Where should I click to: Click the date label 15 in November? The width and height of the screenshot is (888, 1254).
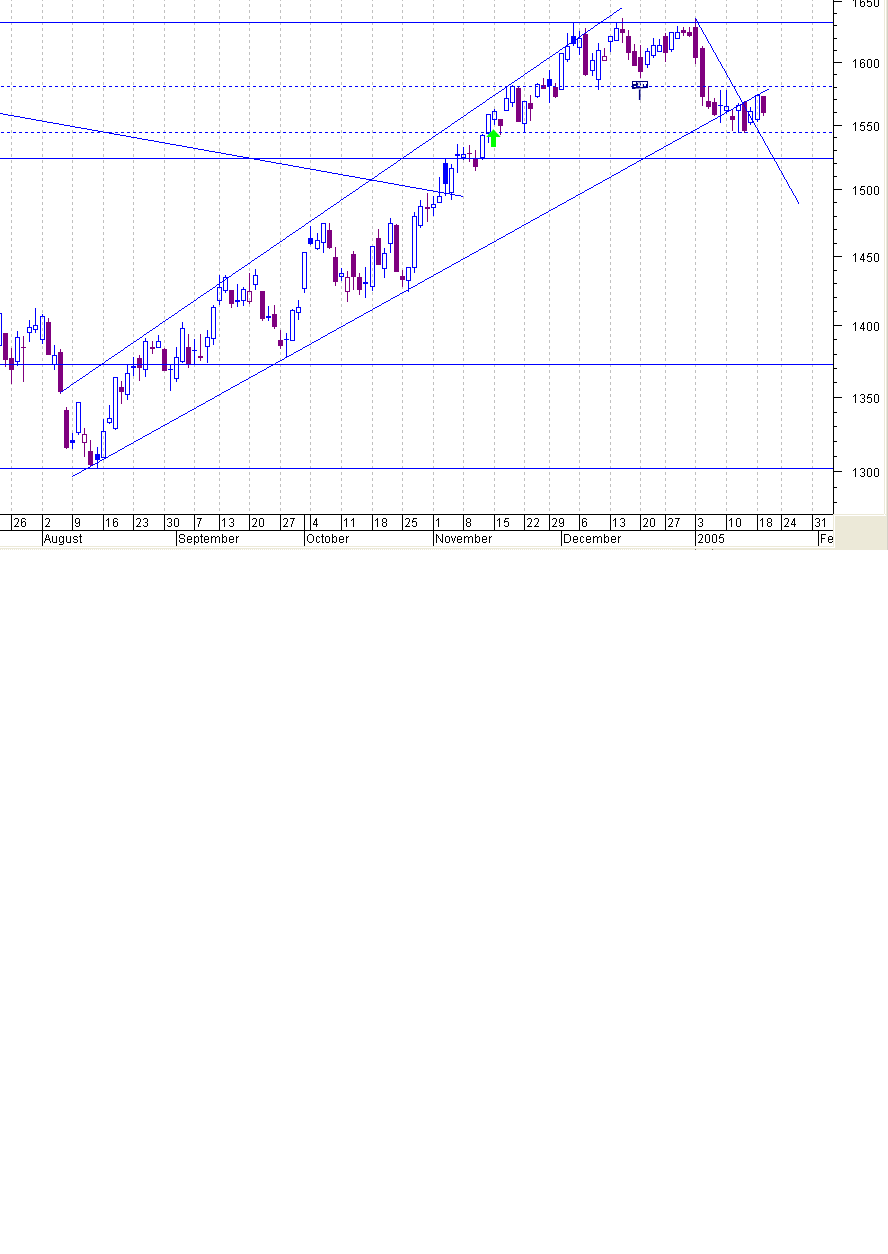tap(504, 523)
